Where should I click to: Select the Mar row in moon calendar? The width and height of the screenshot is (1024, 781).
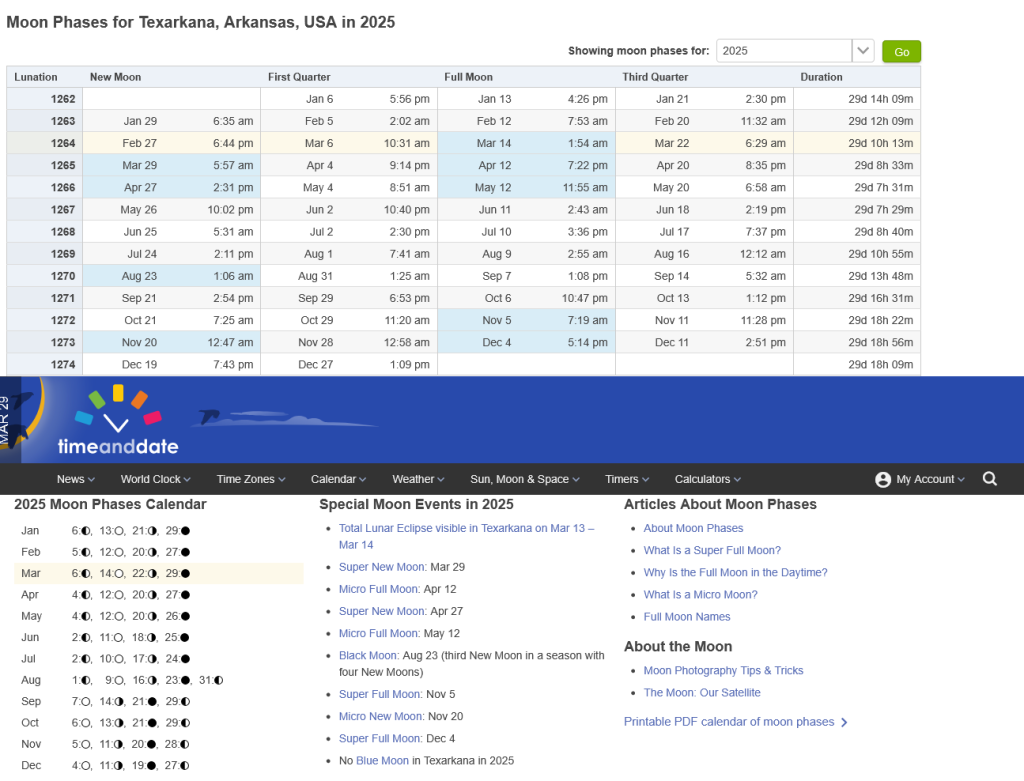point(30,574)
